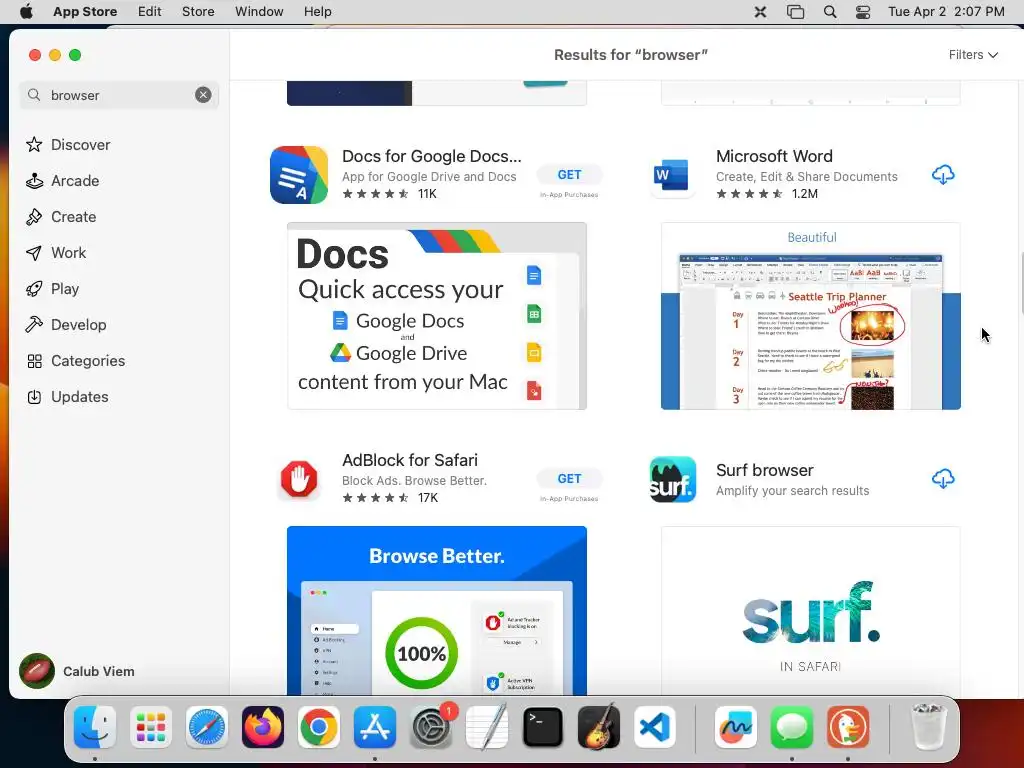Image resolution: width=1024 pixels, height=768 pixels.
Task: Open the App Store menu
Action: (x=85, y=12)
